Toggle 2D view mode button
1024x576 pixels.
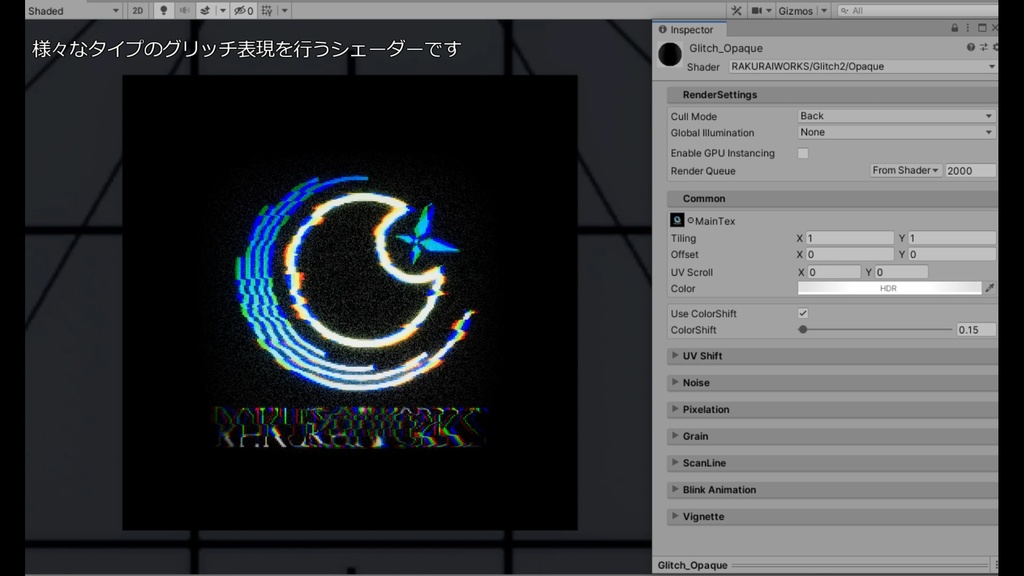click(x=138, y=10)
